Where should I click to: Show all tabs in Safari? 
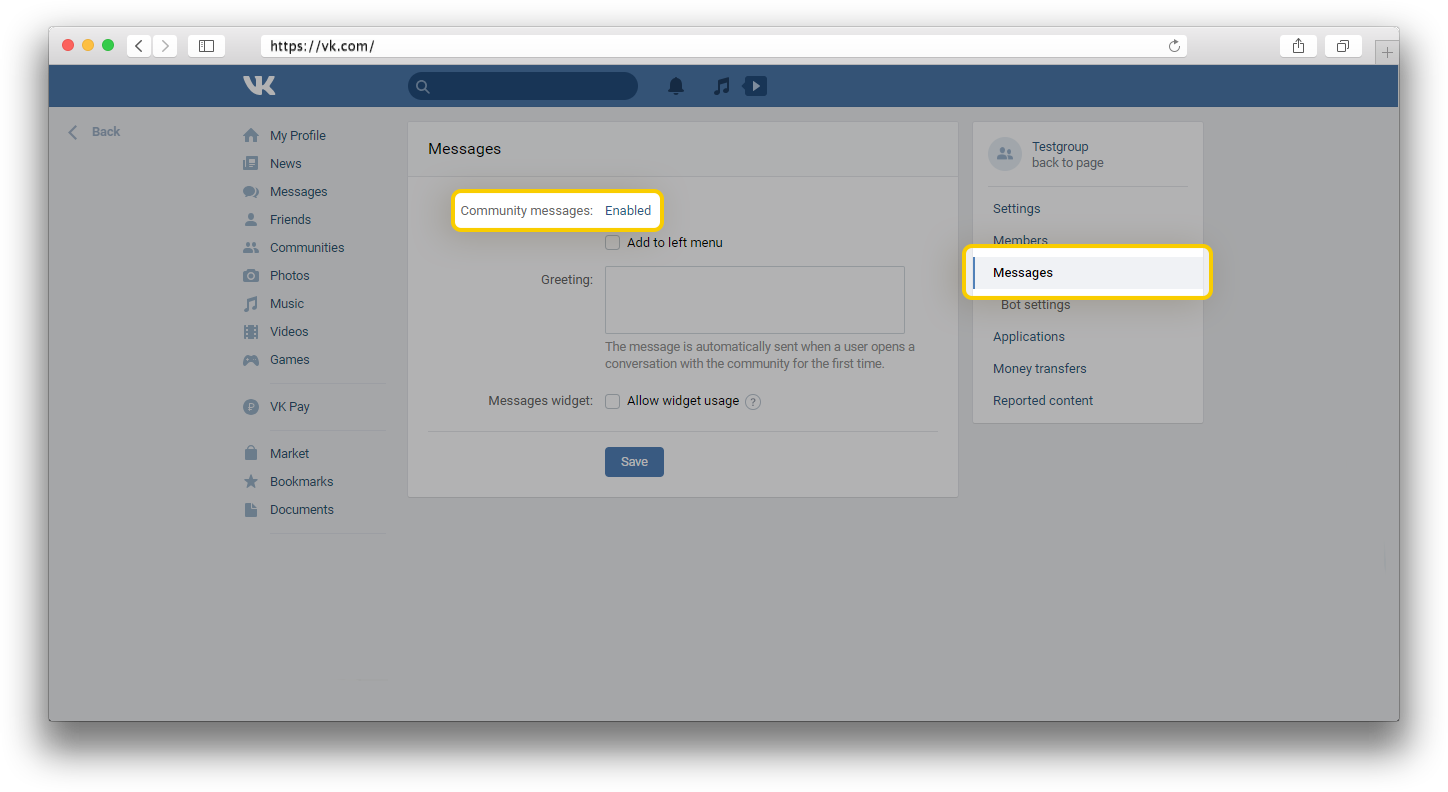(x=1343, y=46)
